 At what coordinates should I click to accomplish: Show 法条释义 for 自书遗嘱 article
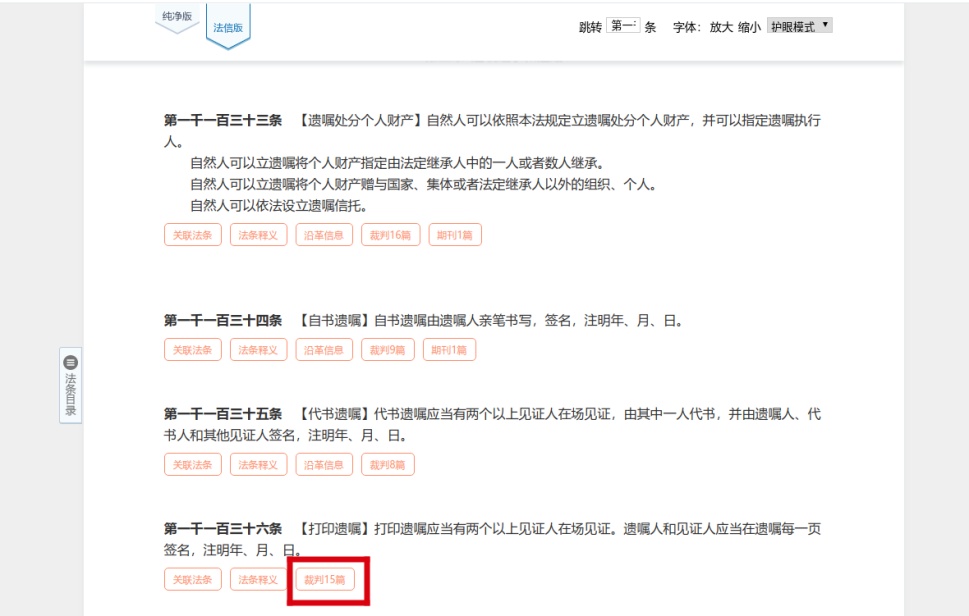pos(259,350)
